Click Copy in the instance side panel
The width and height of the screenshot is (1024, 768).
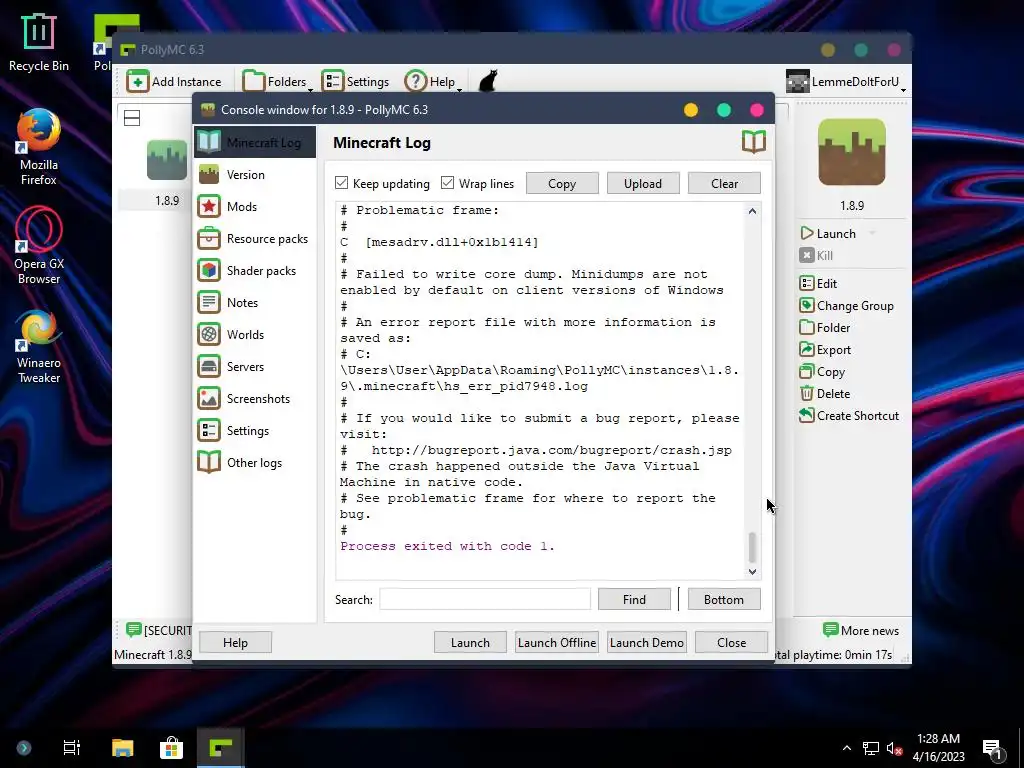click(822, 372)
